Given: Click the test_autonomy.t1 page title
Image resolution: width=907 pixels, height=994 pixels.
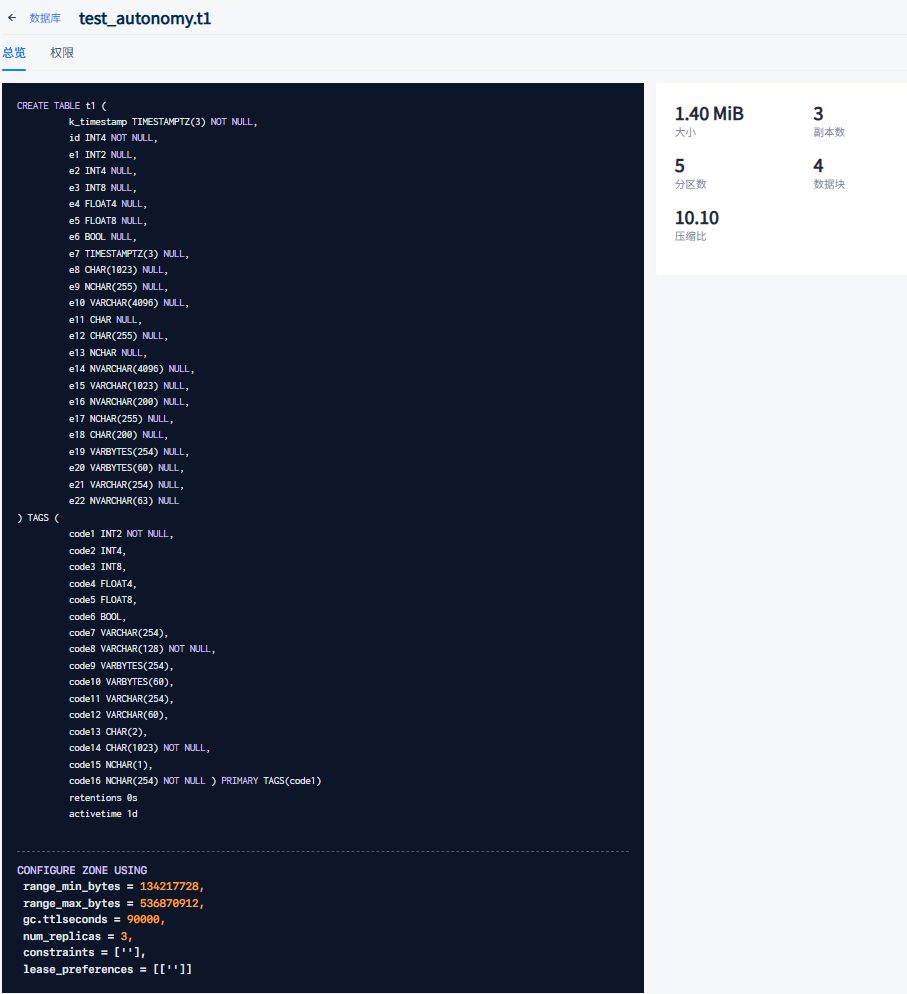Looking at the screenshot, I should (x=145, y=18).
